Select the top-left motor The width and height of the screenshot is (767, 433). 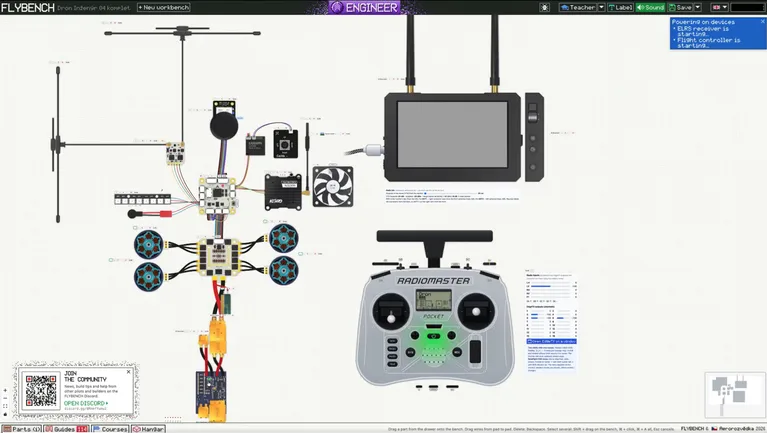(149, 245)
